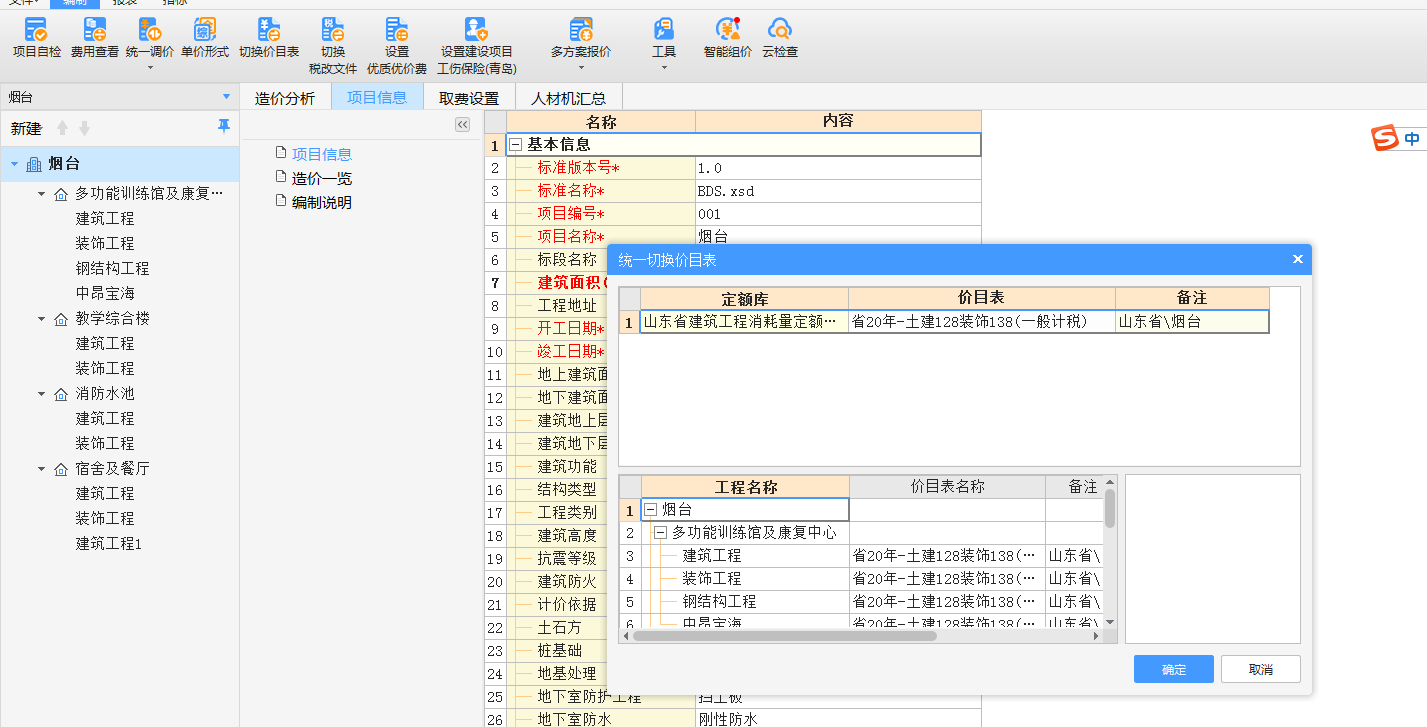1427x727 pixels.
Task: Switch to the 造价分析 tab
Action: point(285,98)
